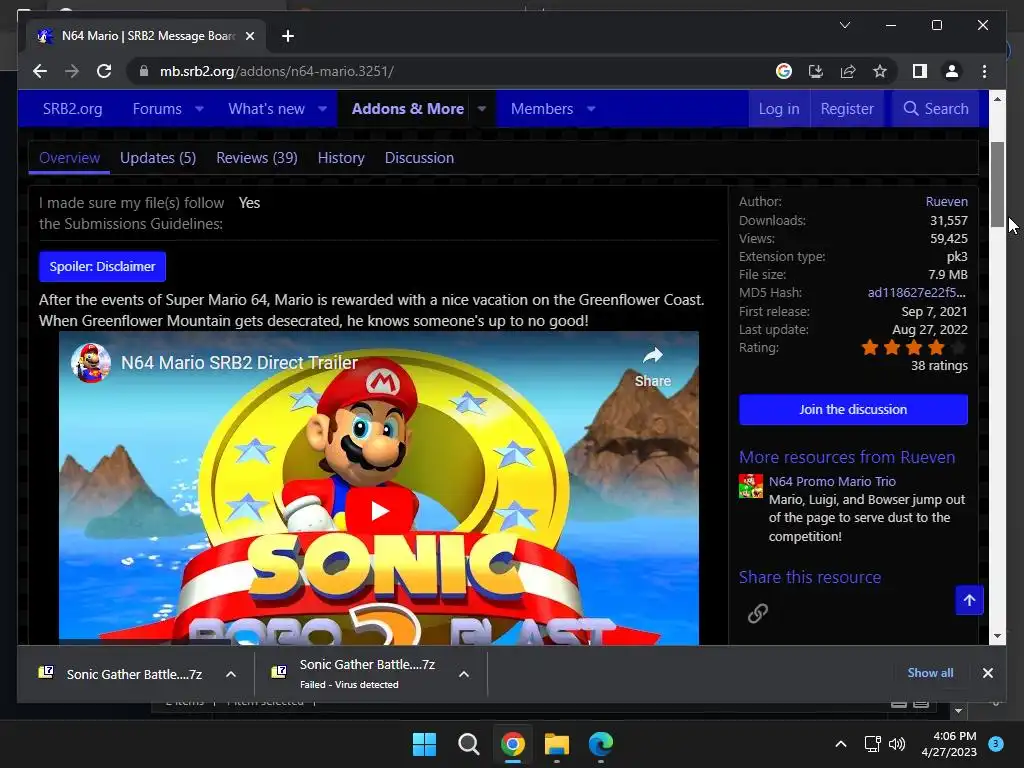Toggle the Spoiler: Disclaimer section
The width and height of the screenshot is (1024, 768).
pyautogui.click(x=103, y=266)
